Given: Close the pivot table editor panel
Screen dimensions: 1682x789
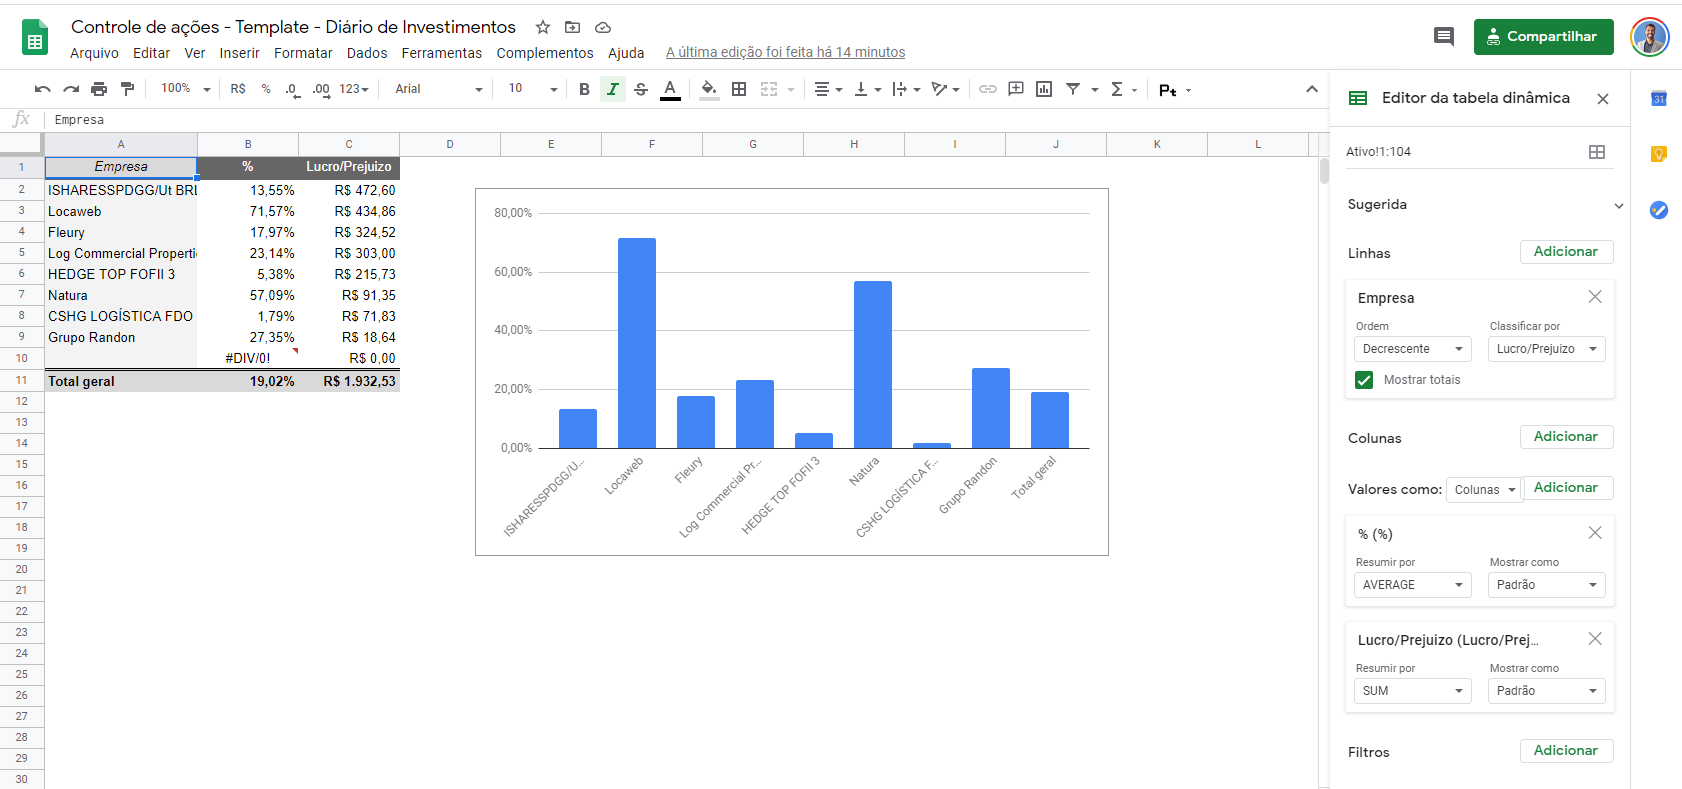Looking at the screenshot, I should coord(1603,99).
